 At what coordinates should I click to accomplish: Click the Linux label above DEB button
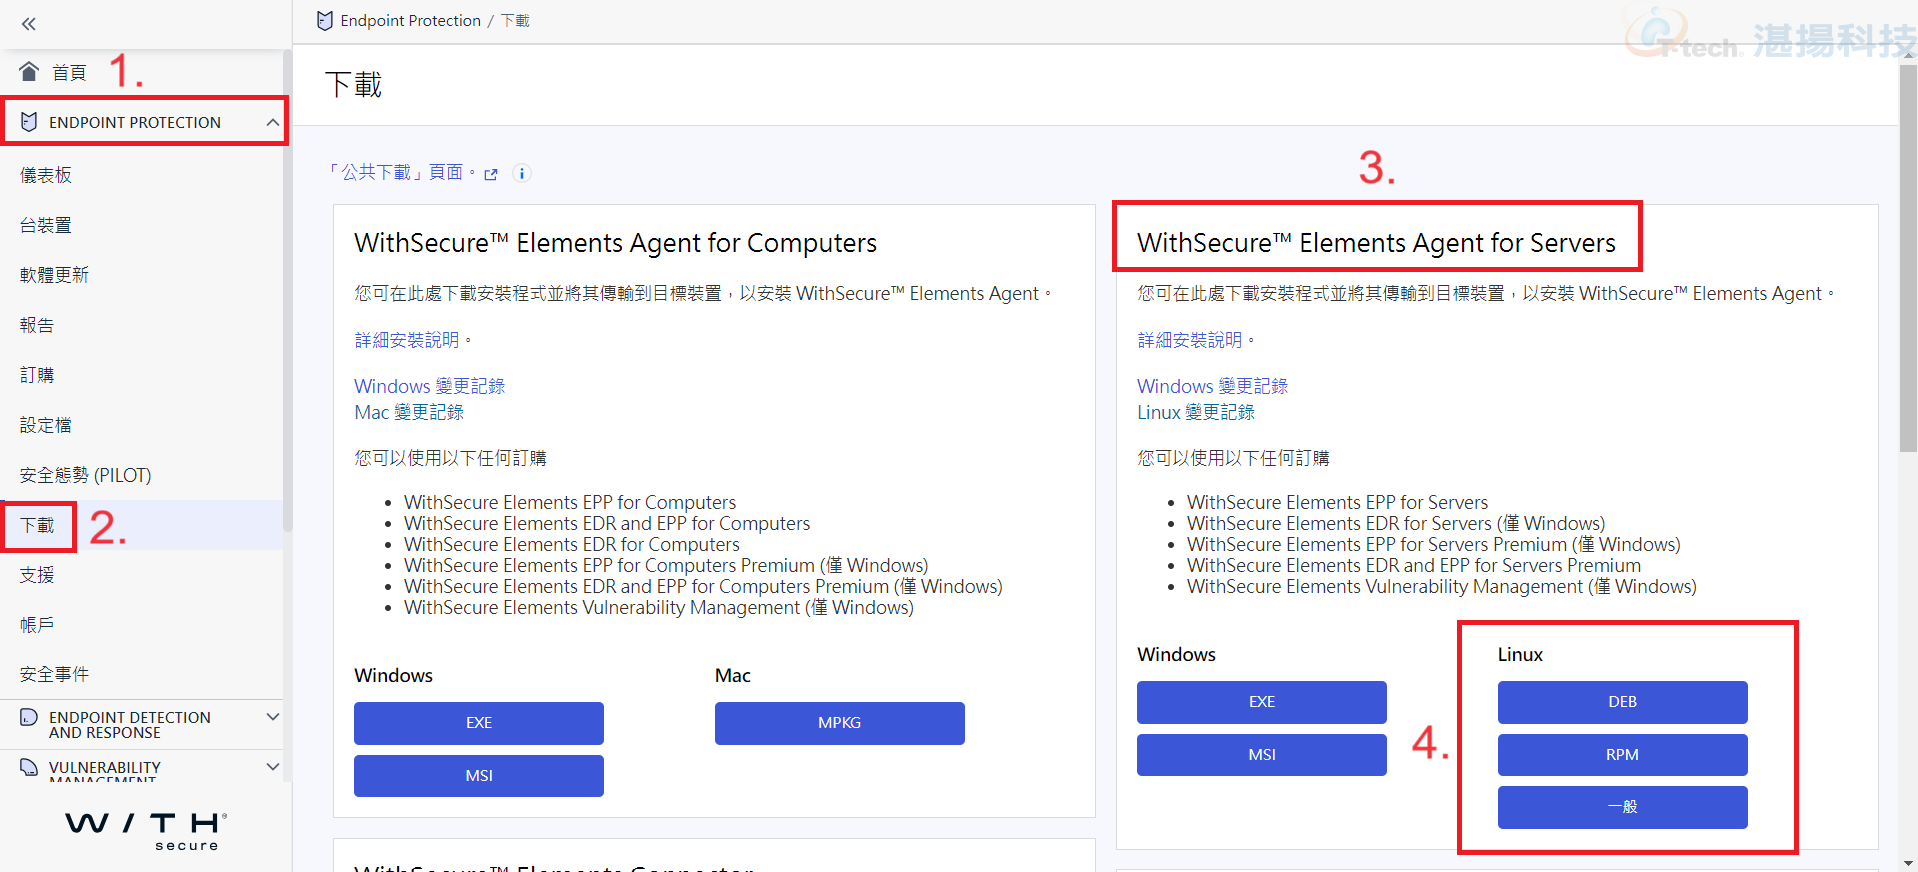coord(1520,654)
